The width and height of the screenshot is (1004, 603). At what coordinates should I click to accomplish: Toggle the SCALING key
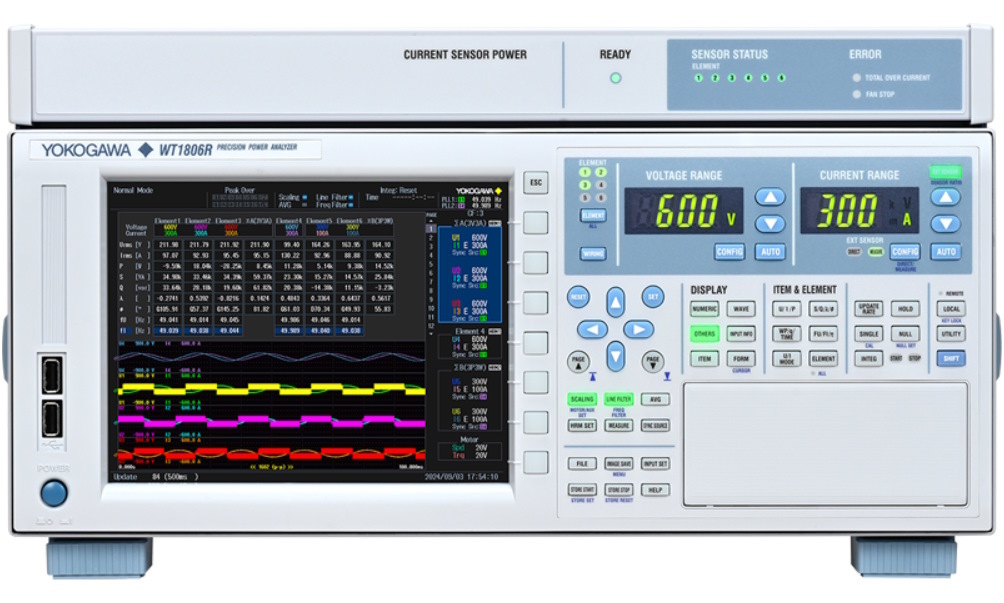pos(582,399)
